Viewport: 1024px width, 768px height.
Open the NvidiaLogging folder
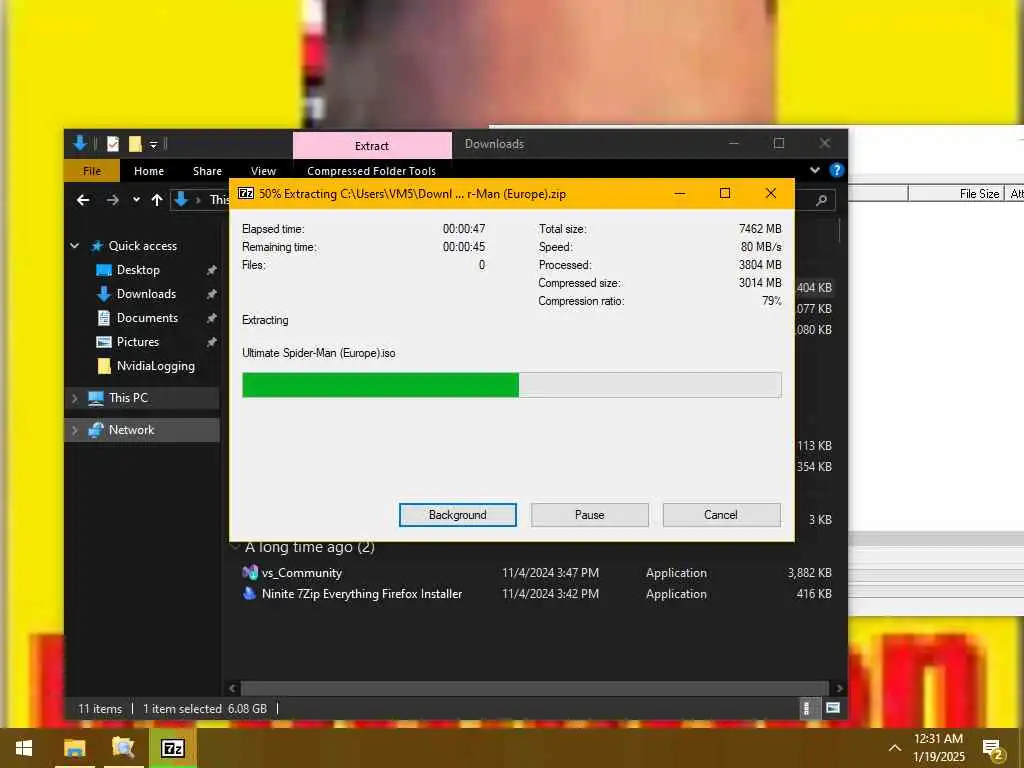coord(155,366)
